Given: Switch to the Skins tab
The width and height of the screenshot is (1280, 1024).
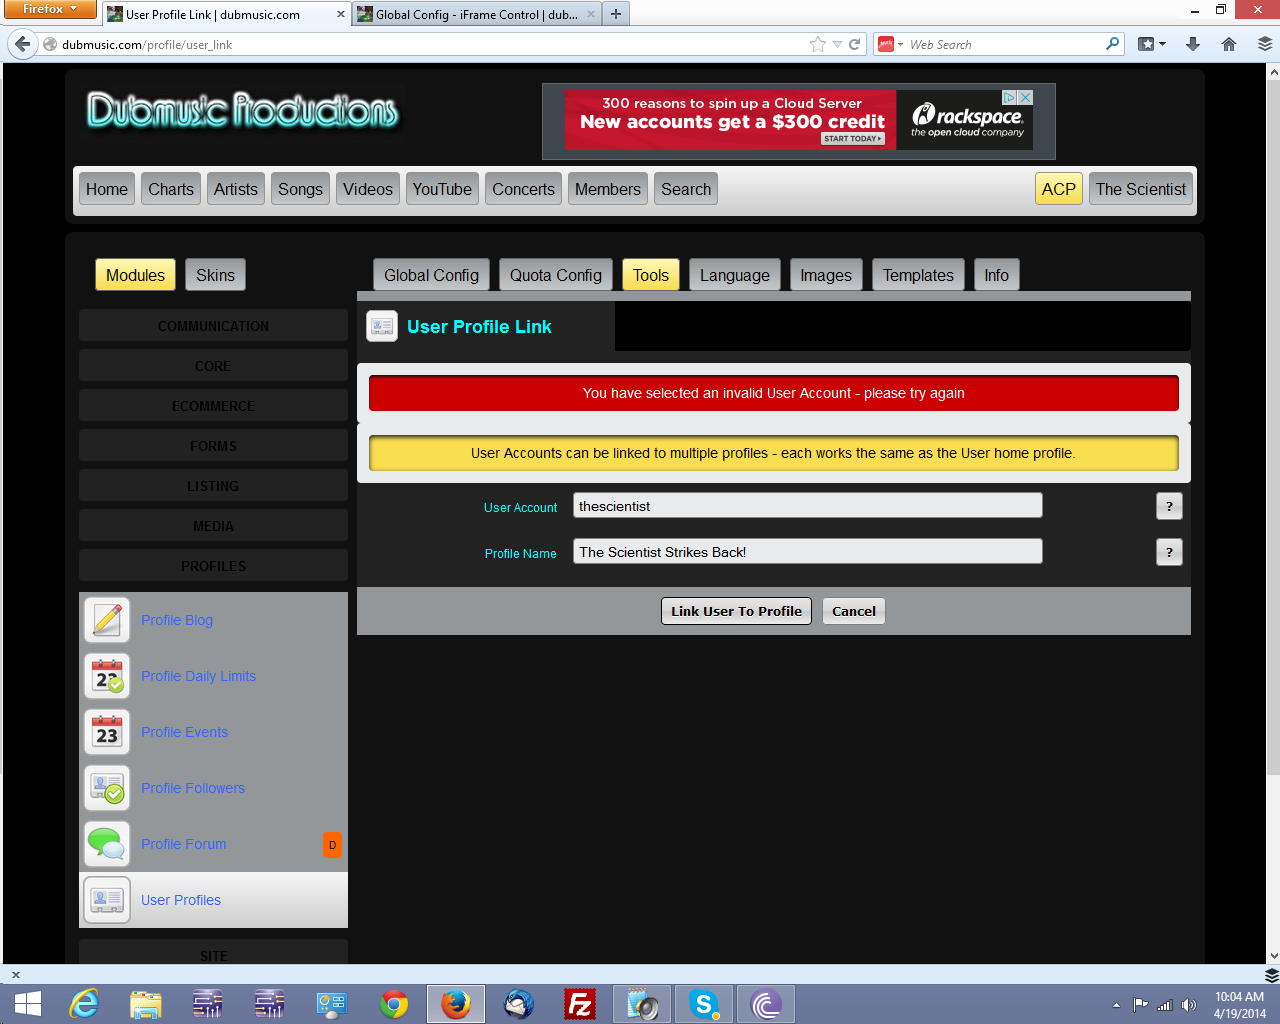Looking at the screenshot, I should tap(215, 275).
